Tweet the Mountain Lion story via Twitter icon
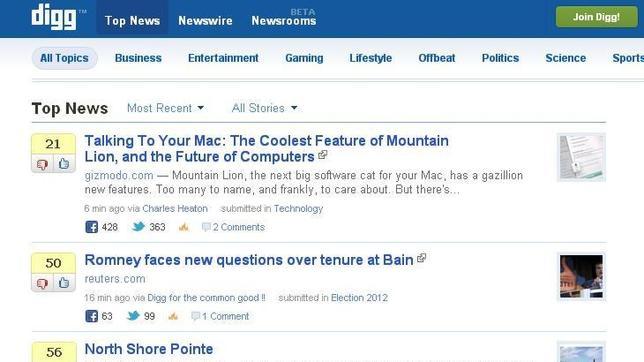Screen dimensions: 644x362 pyautogui.click(x=138, y=226)
